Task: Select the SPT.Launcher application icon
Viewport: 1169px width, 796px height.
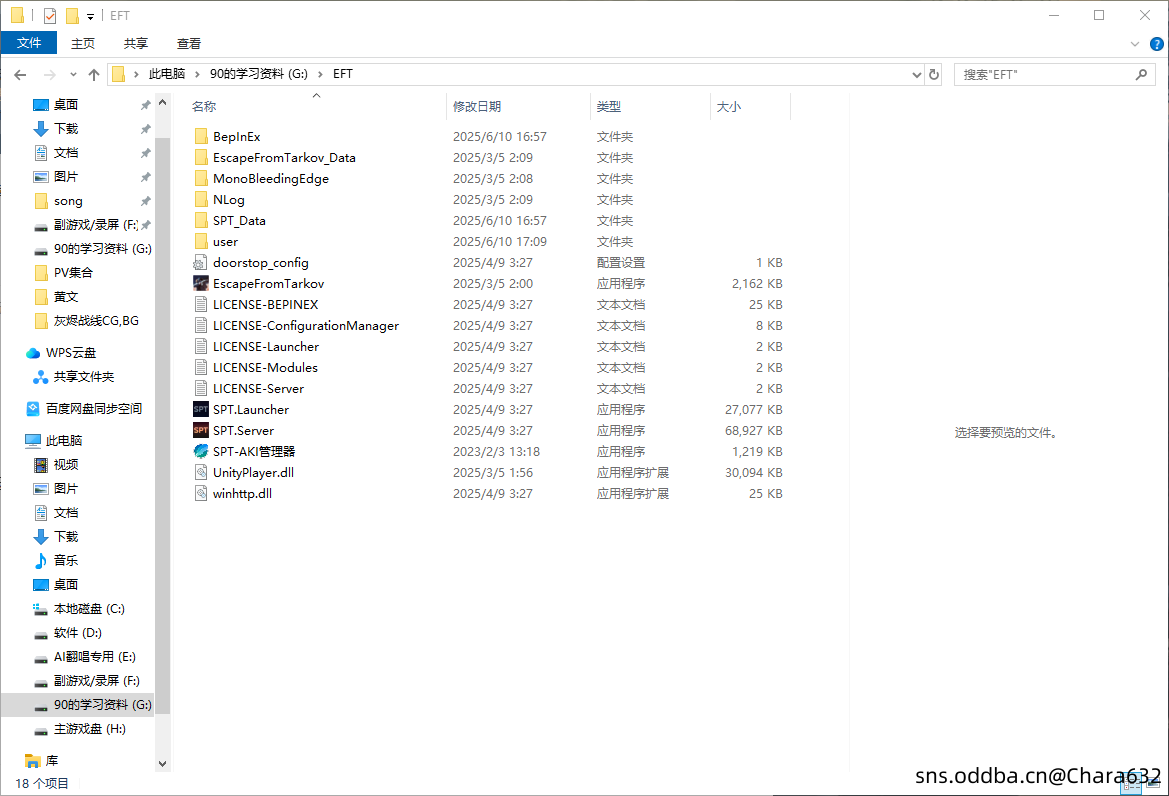Action: point(201,409)
